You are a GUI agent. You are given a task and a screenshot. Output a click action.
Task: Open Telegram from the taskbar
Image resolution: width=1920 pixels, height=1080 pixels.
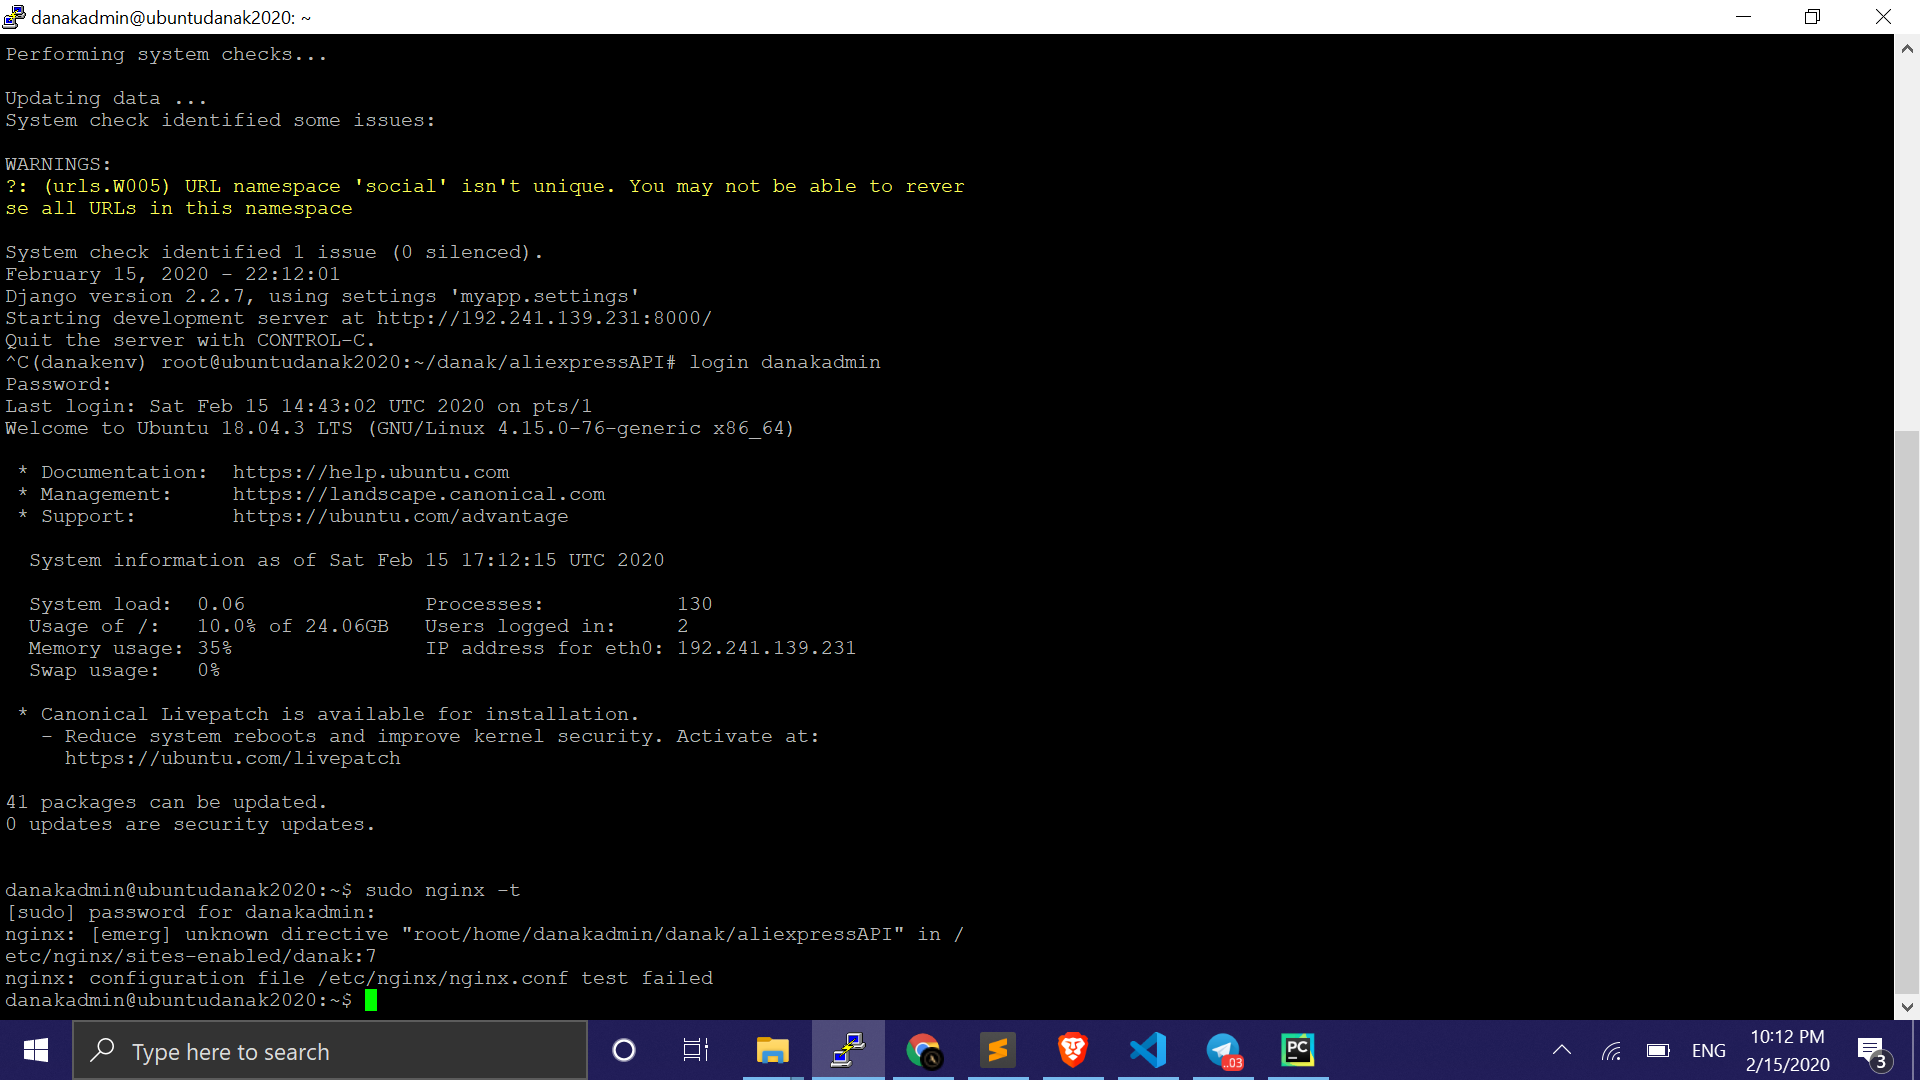click(1223, 1050)
